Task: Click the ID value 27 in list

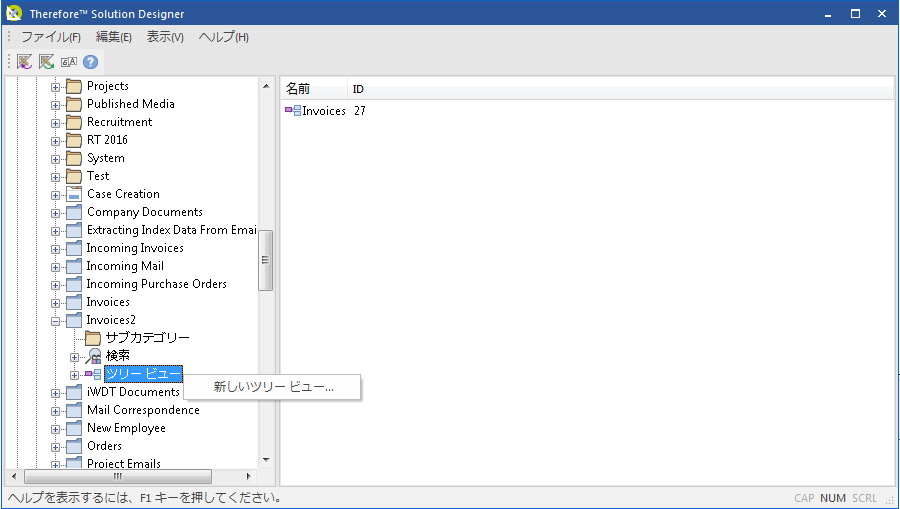Action: coord(360,111)
